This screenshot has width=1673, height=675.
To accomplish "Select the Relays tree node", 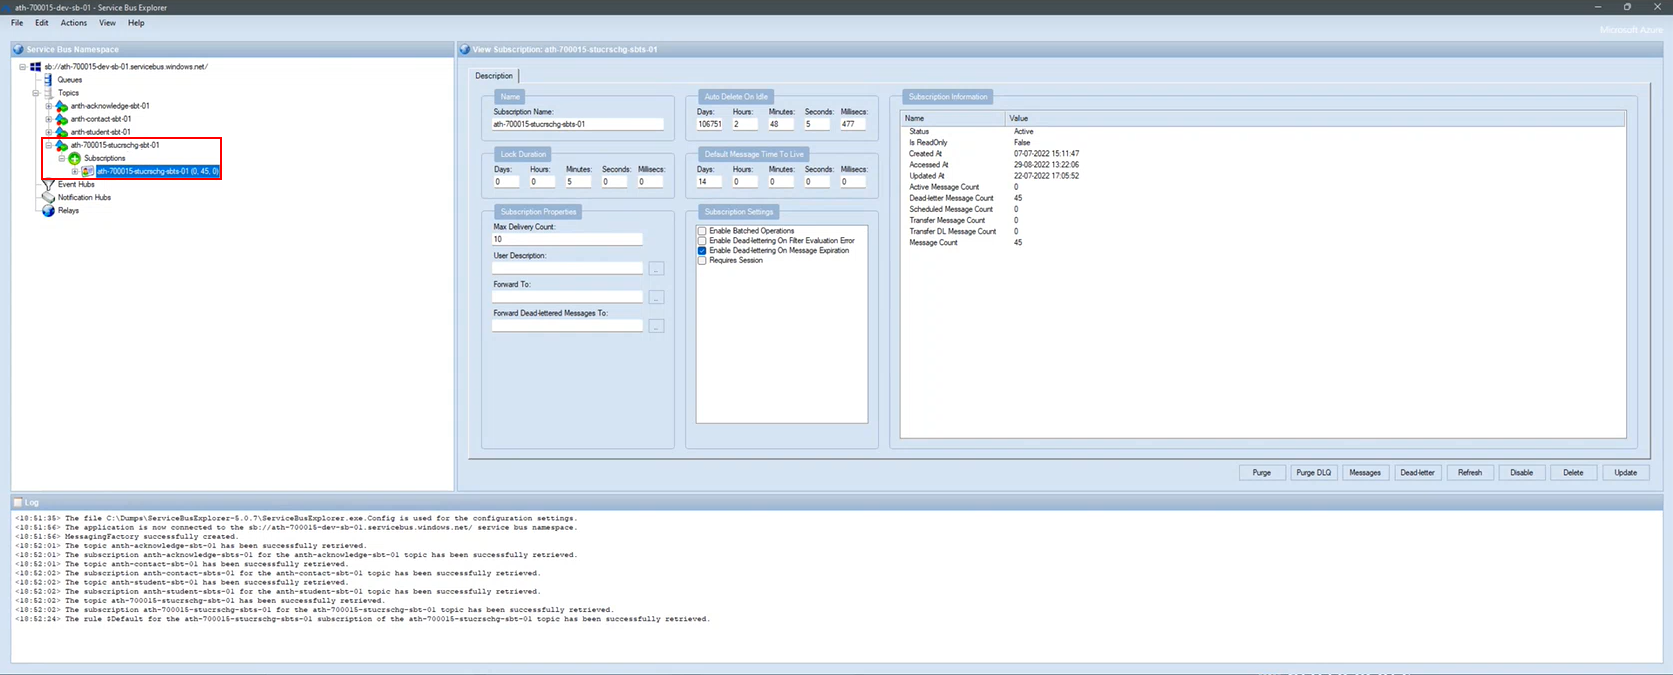I will click(68, 211).
